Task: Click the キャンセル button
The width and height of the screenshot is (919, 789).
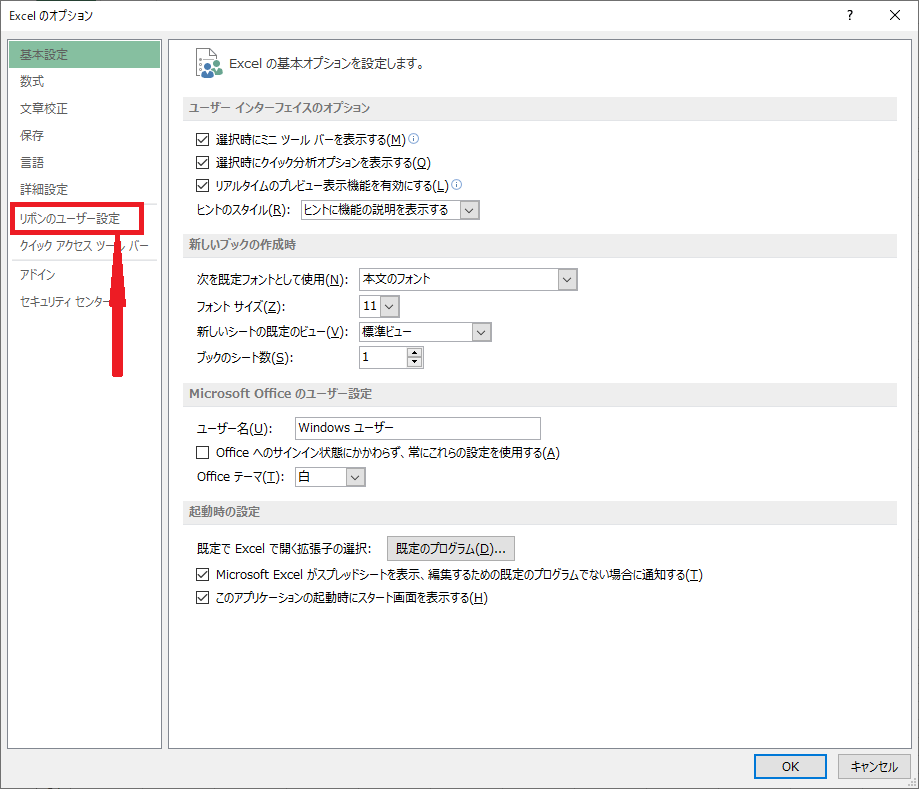Action: pyautogui.click(x=874, y=766)
